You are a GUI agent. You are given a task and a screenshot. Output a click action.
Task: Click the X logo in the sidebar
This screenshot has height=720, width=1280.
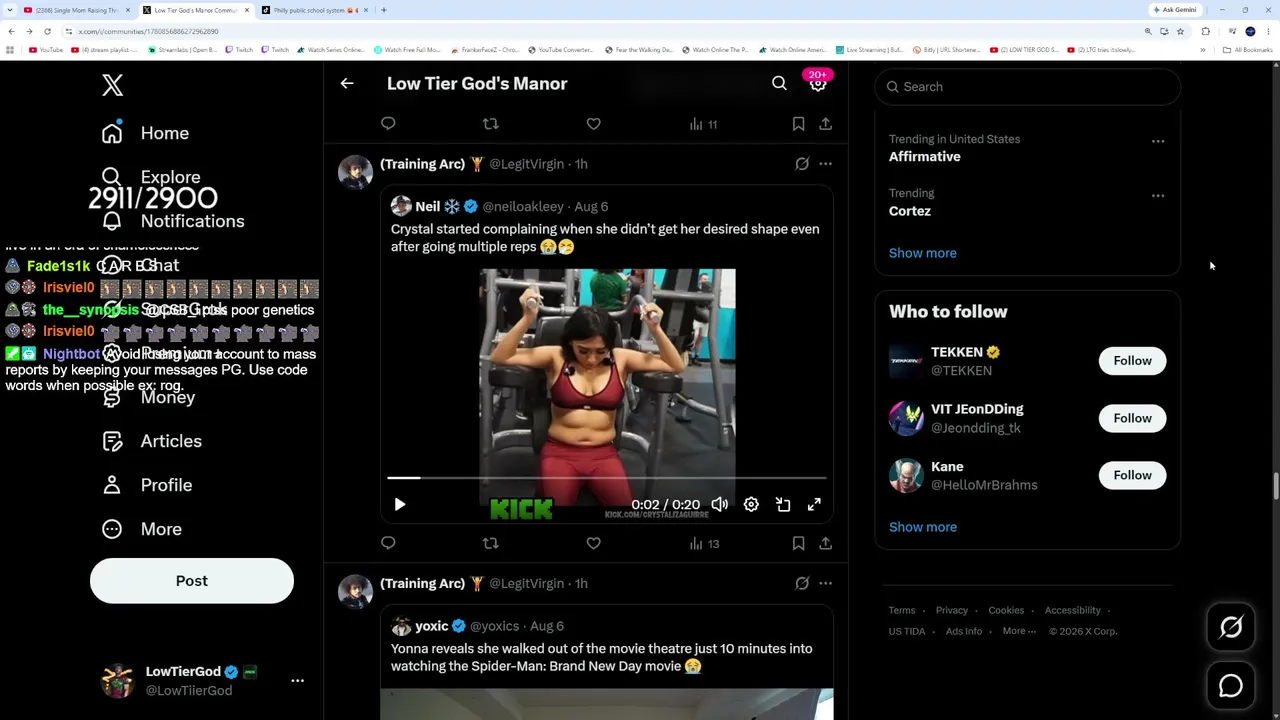coord(112,85)
